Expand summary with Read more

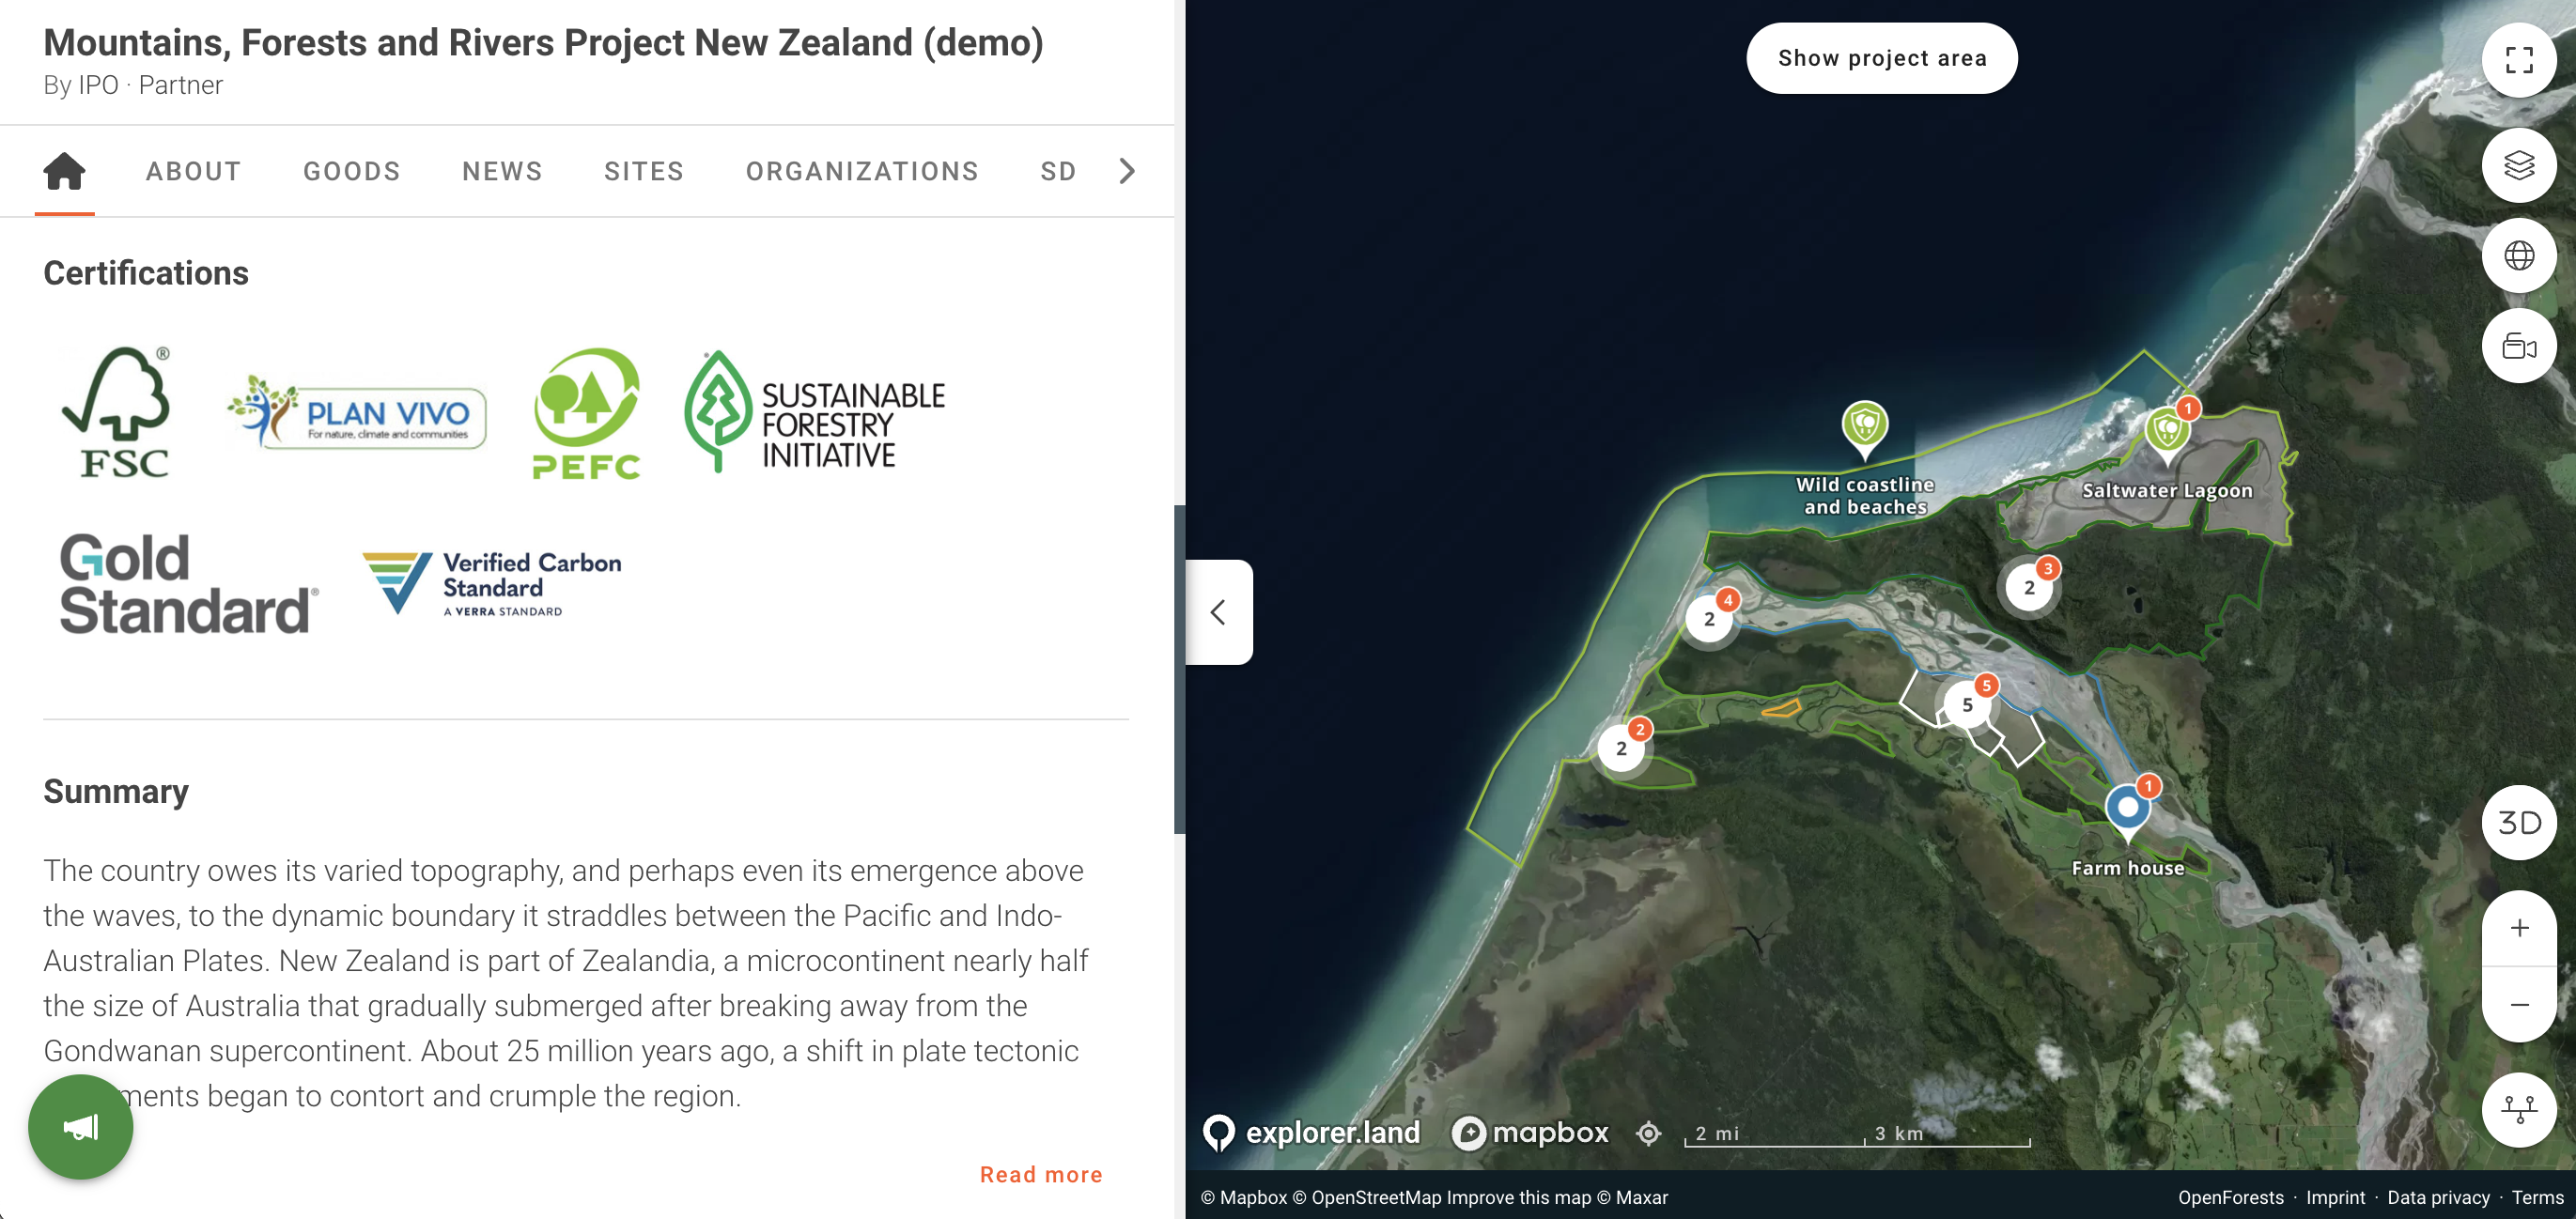[x=1040, y=1174]
